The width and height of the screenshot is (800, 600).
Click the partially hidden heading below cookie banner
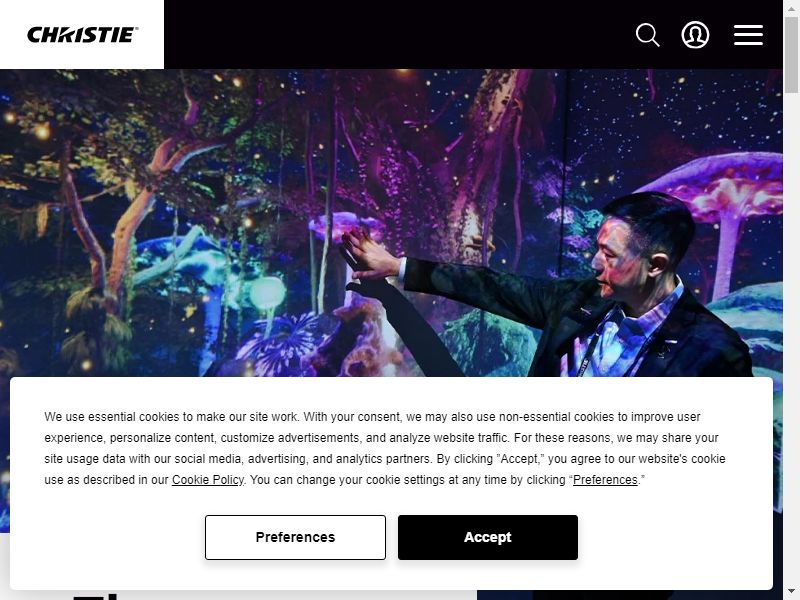click(97, 596)
